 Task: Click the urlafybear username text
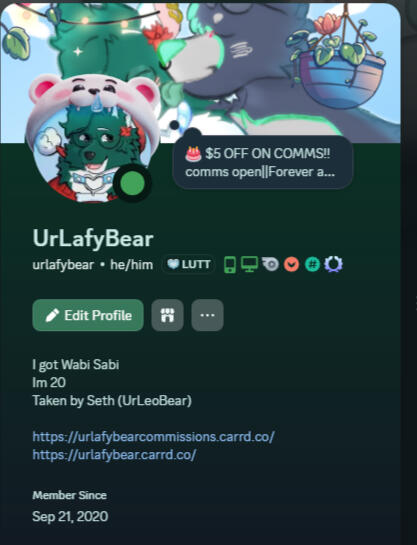63,265
